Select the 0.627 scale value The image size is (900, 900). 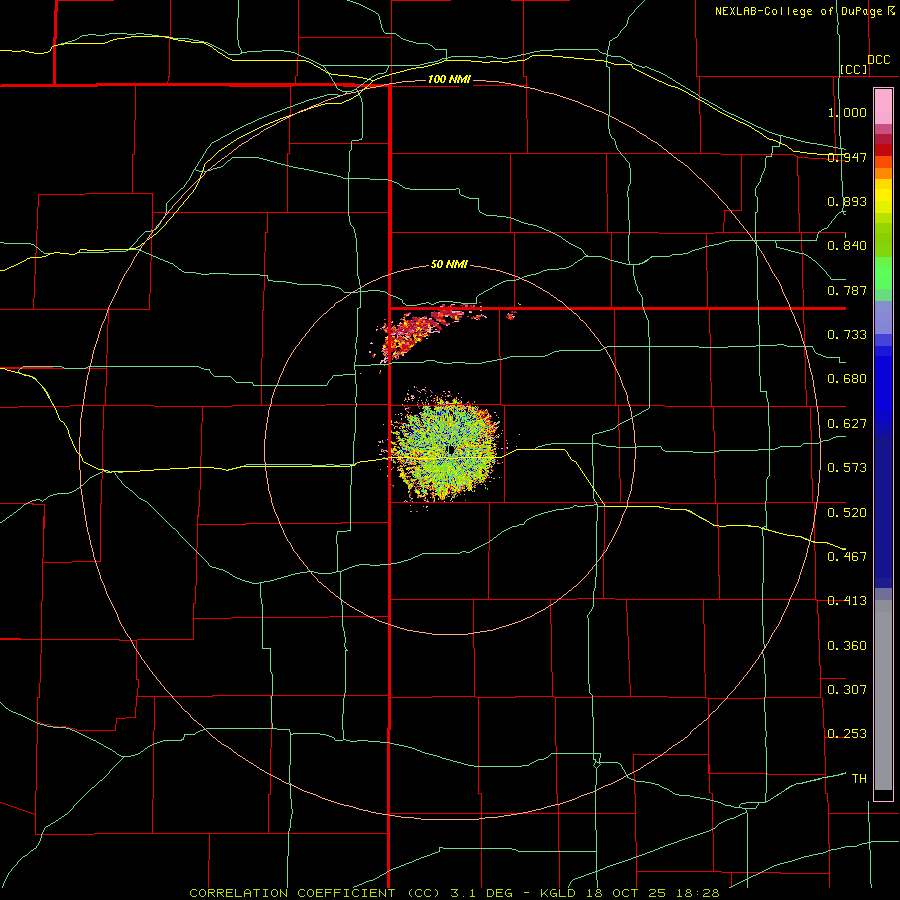click(847, 424)
